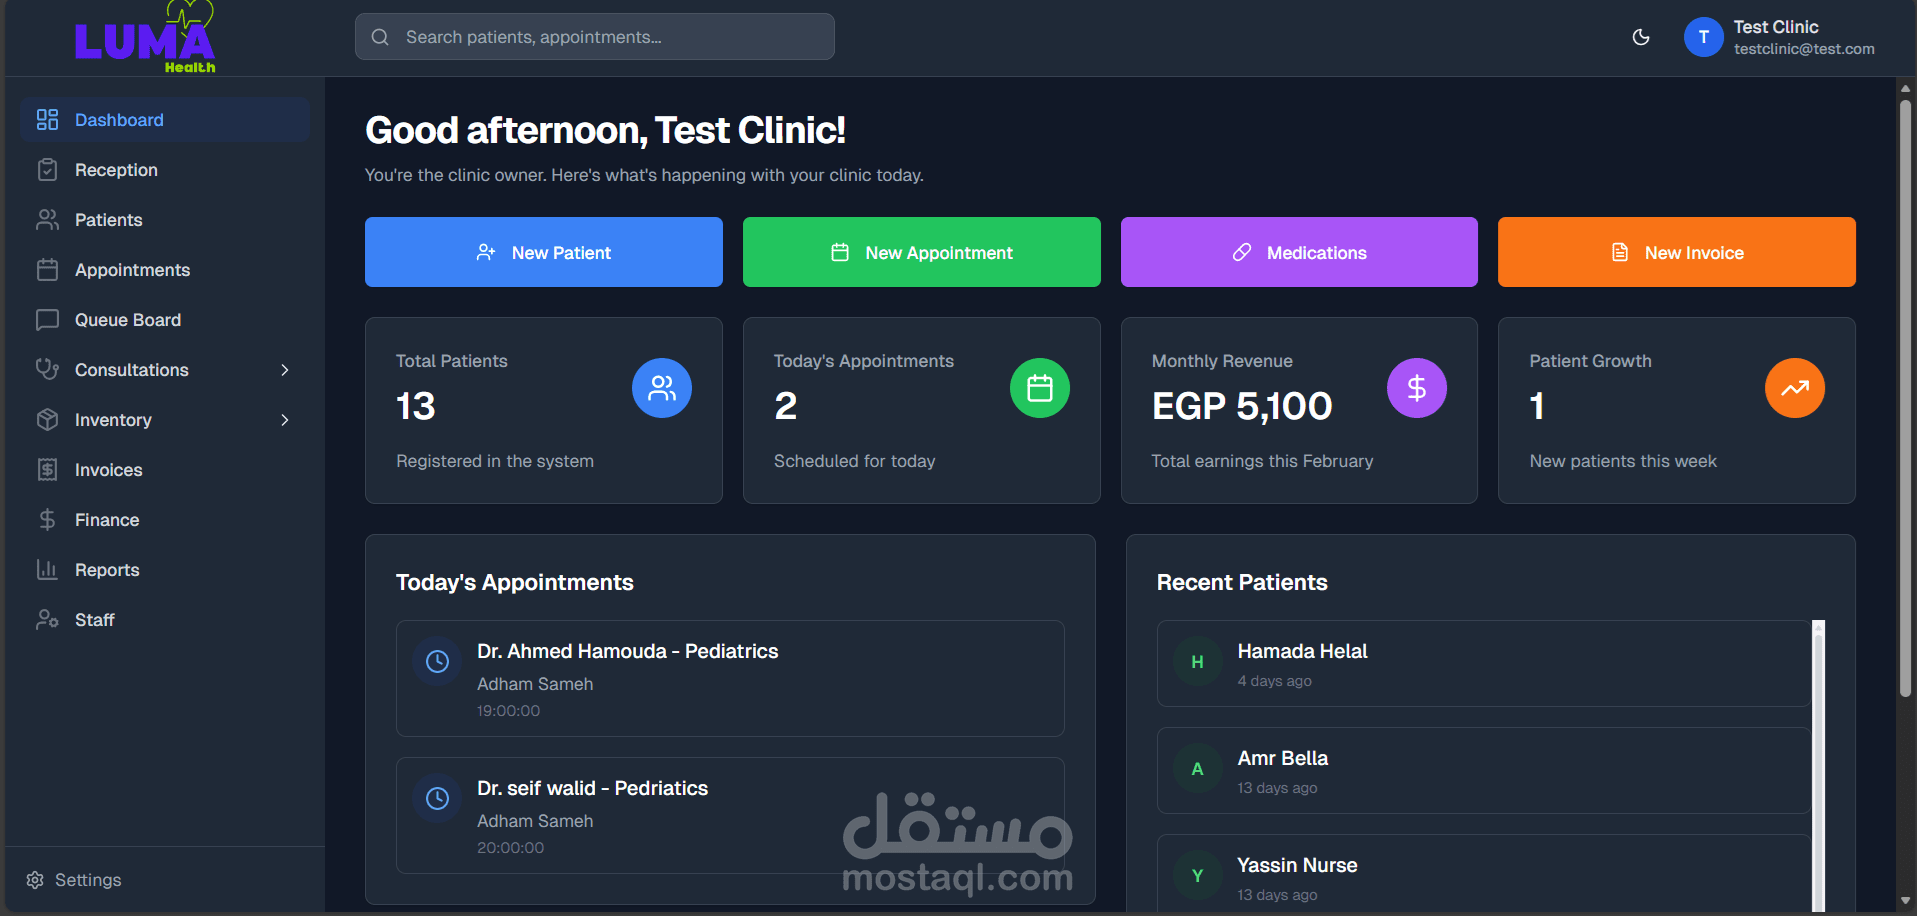Click the green New Appointment button

coord(922,252)
